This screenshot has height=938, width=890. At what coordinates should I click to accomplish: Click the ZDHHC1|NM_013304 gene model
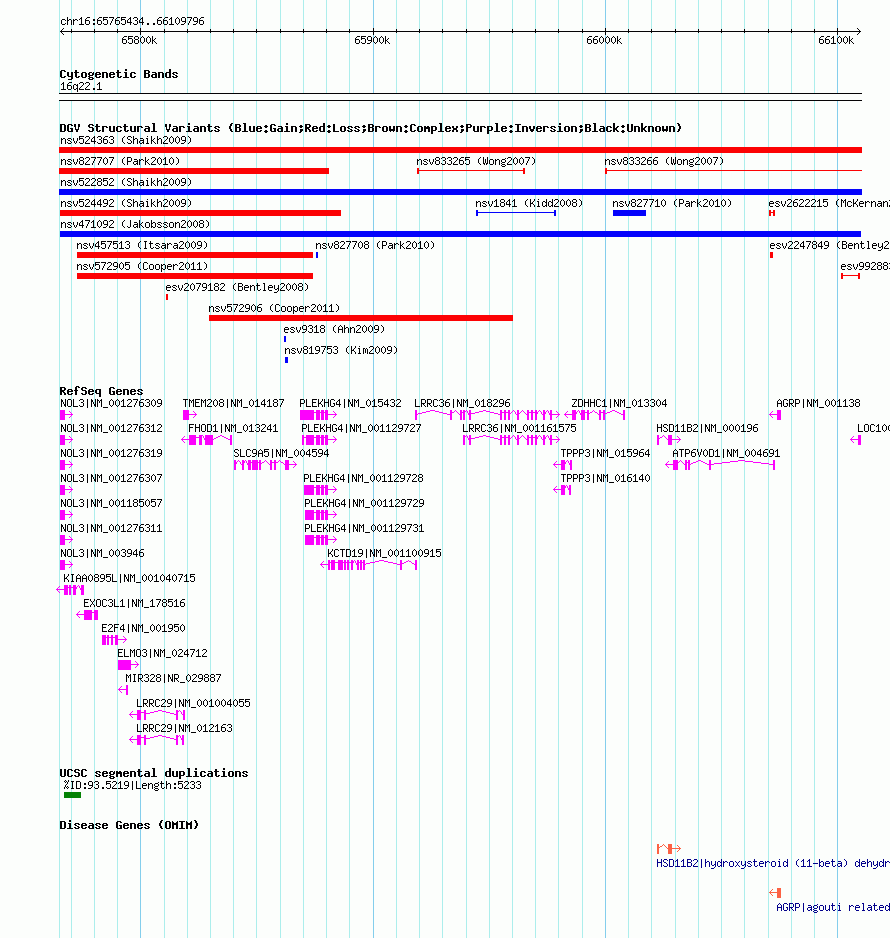(x=595, y=415)
